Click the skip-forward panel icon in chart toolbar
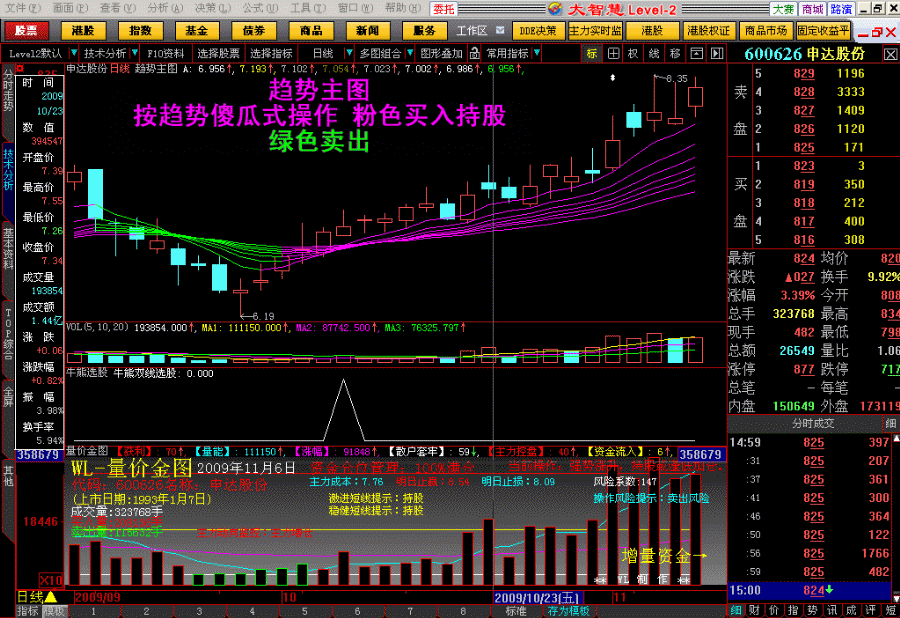 pos(717,53)
